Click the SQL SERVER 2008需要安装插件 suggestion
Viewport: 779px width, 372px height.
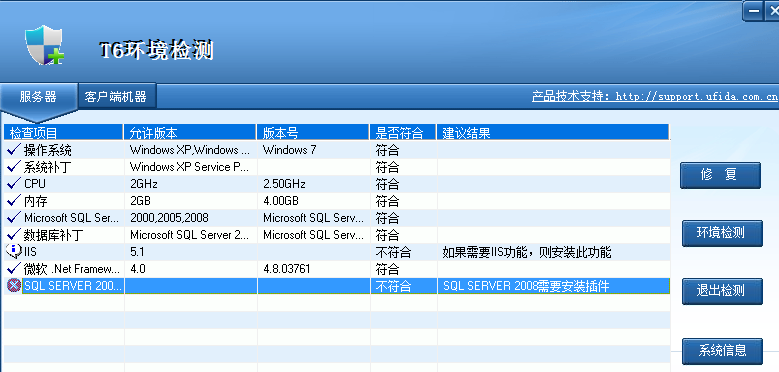(x=526, y=286)
